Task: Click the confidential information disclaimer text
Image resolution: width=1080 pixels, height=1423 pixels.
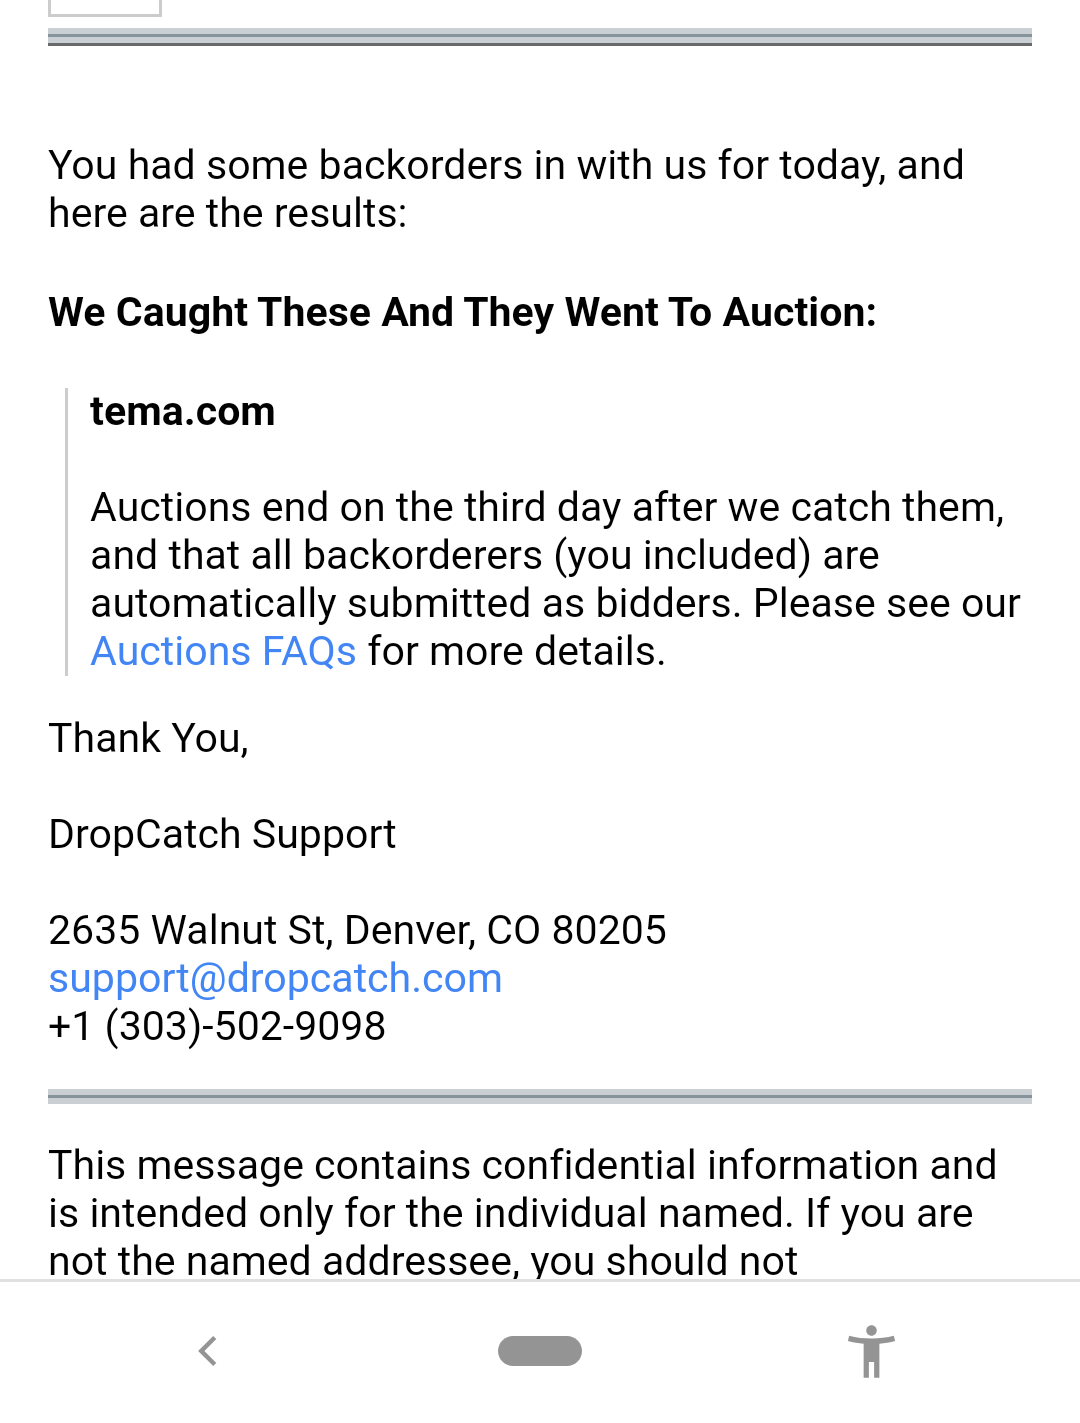Action: coord(522,1213)
